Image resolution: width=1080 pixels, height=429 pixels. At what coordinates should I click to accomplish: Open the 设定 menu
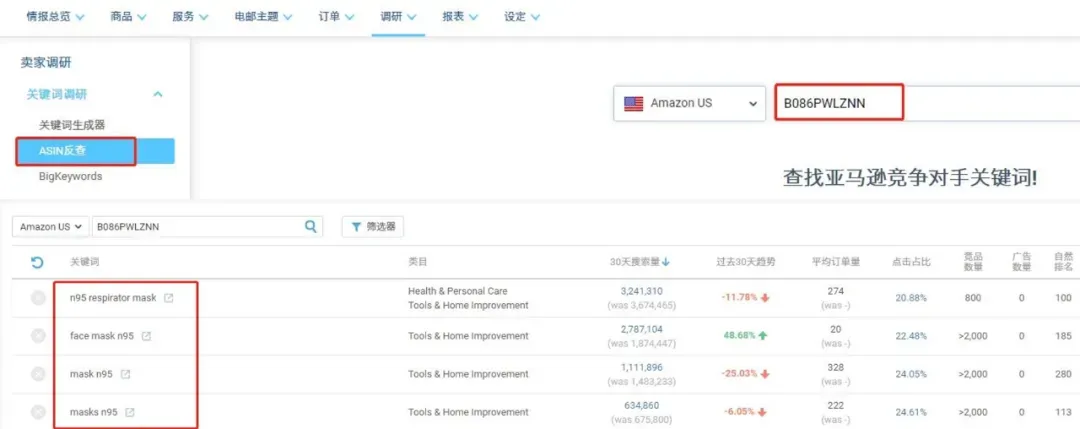522,17
